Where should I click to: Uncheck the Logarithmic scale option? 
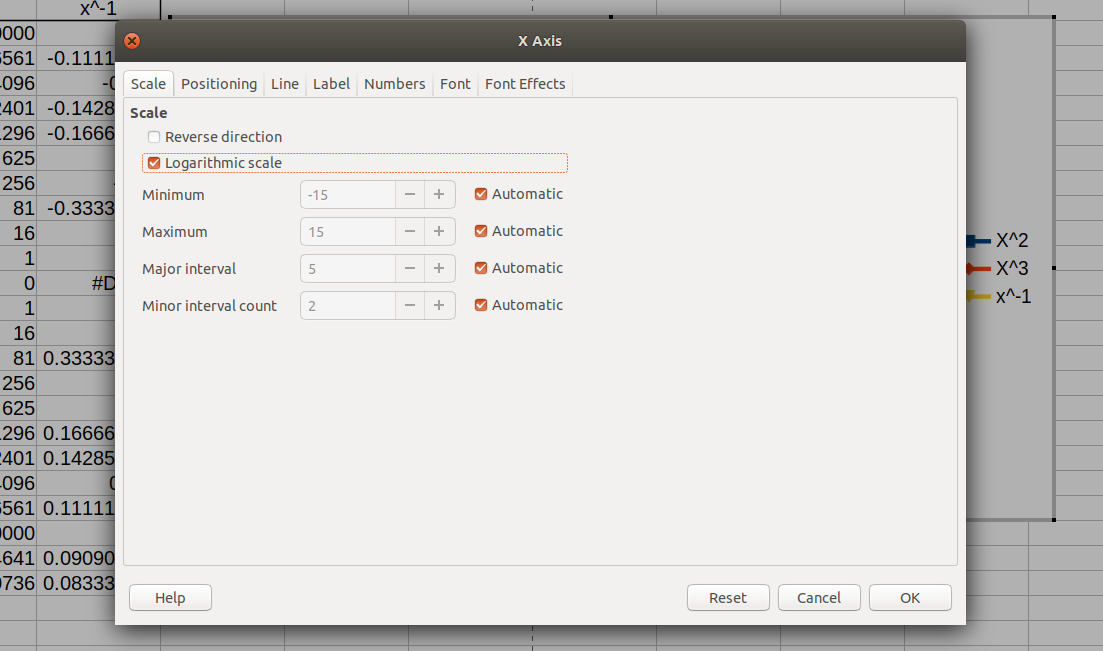coord(154,163)
